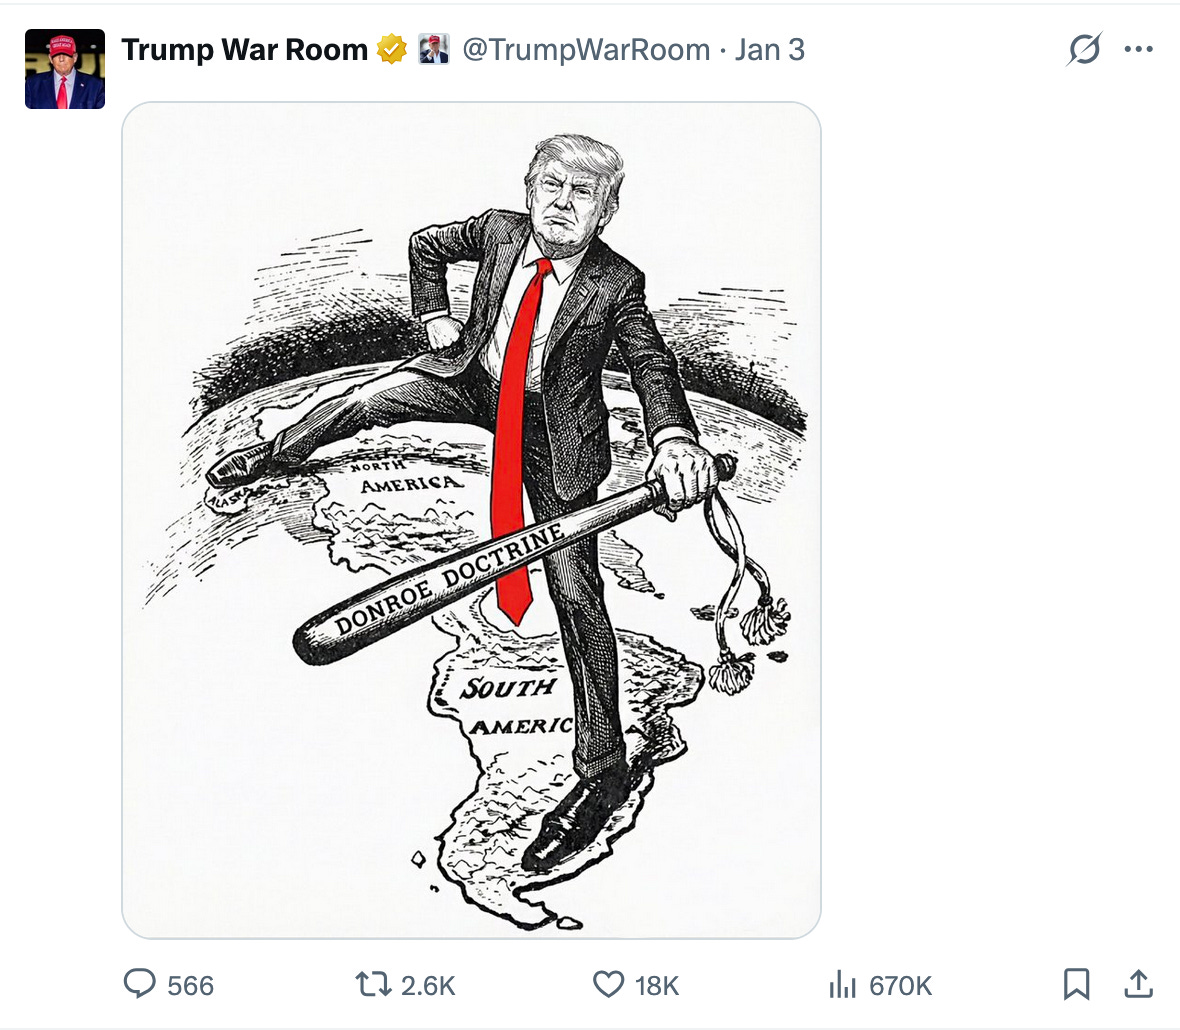The width and height of the screenshot is (1180, 1030).
Task: Open the three-dot More options menu
Action: [x=1139, y=50]
